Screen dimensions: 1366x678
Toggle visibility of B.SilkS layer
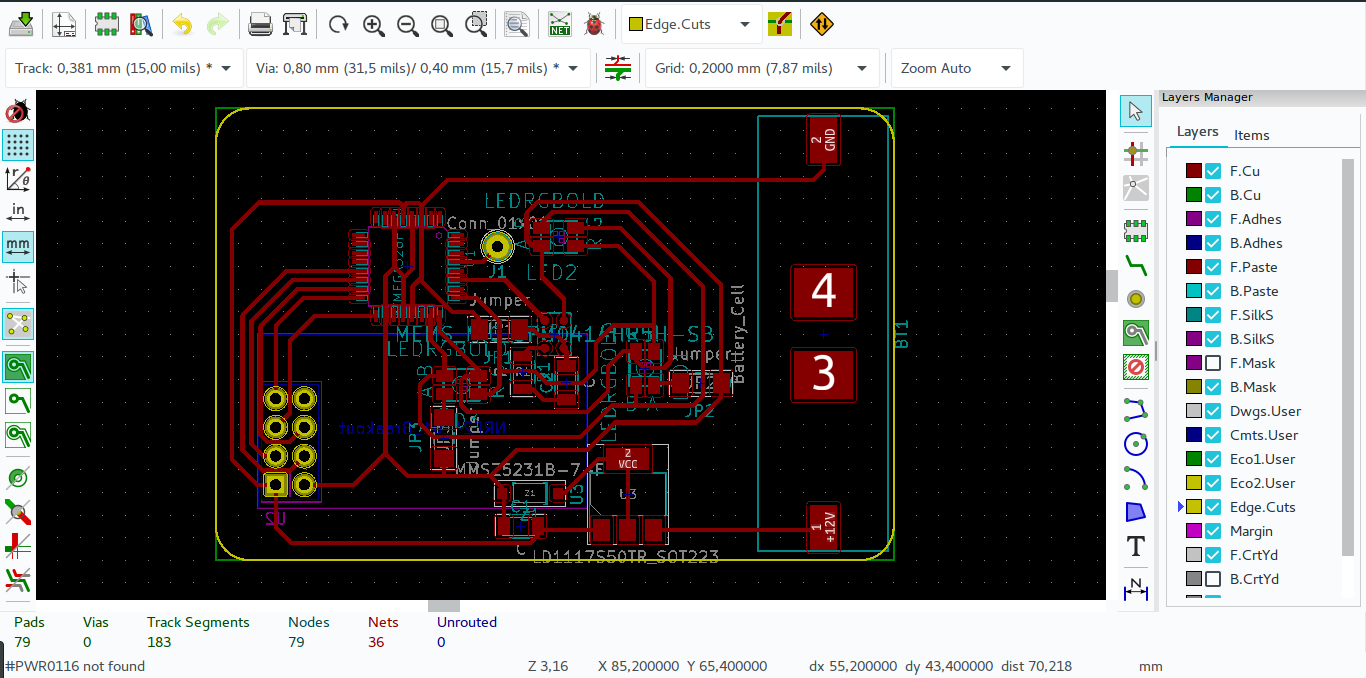[x=1211, y=339]
